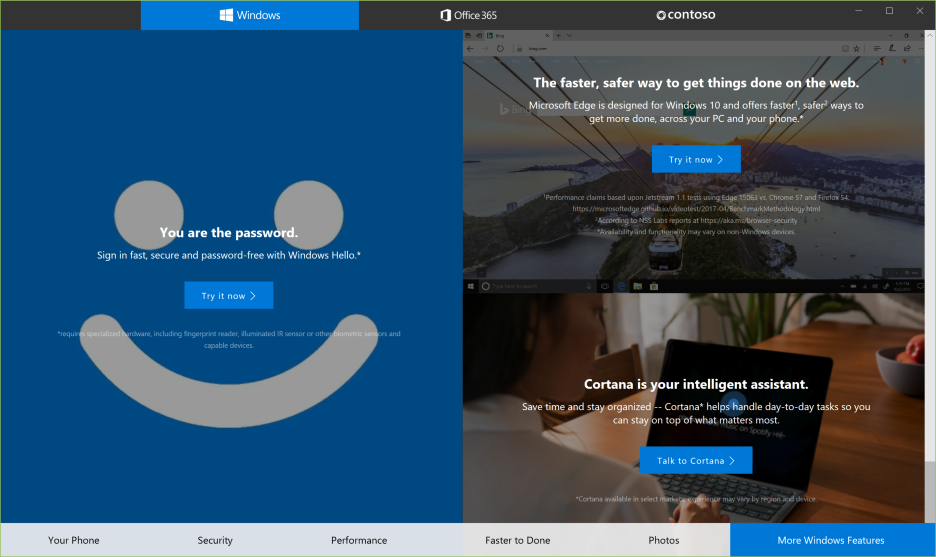Click the Talk to Cortana button

click(695, 461)
